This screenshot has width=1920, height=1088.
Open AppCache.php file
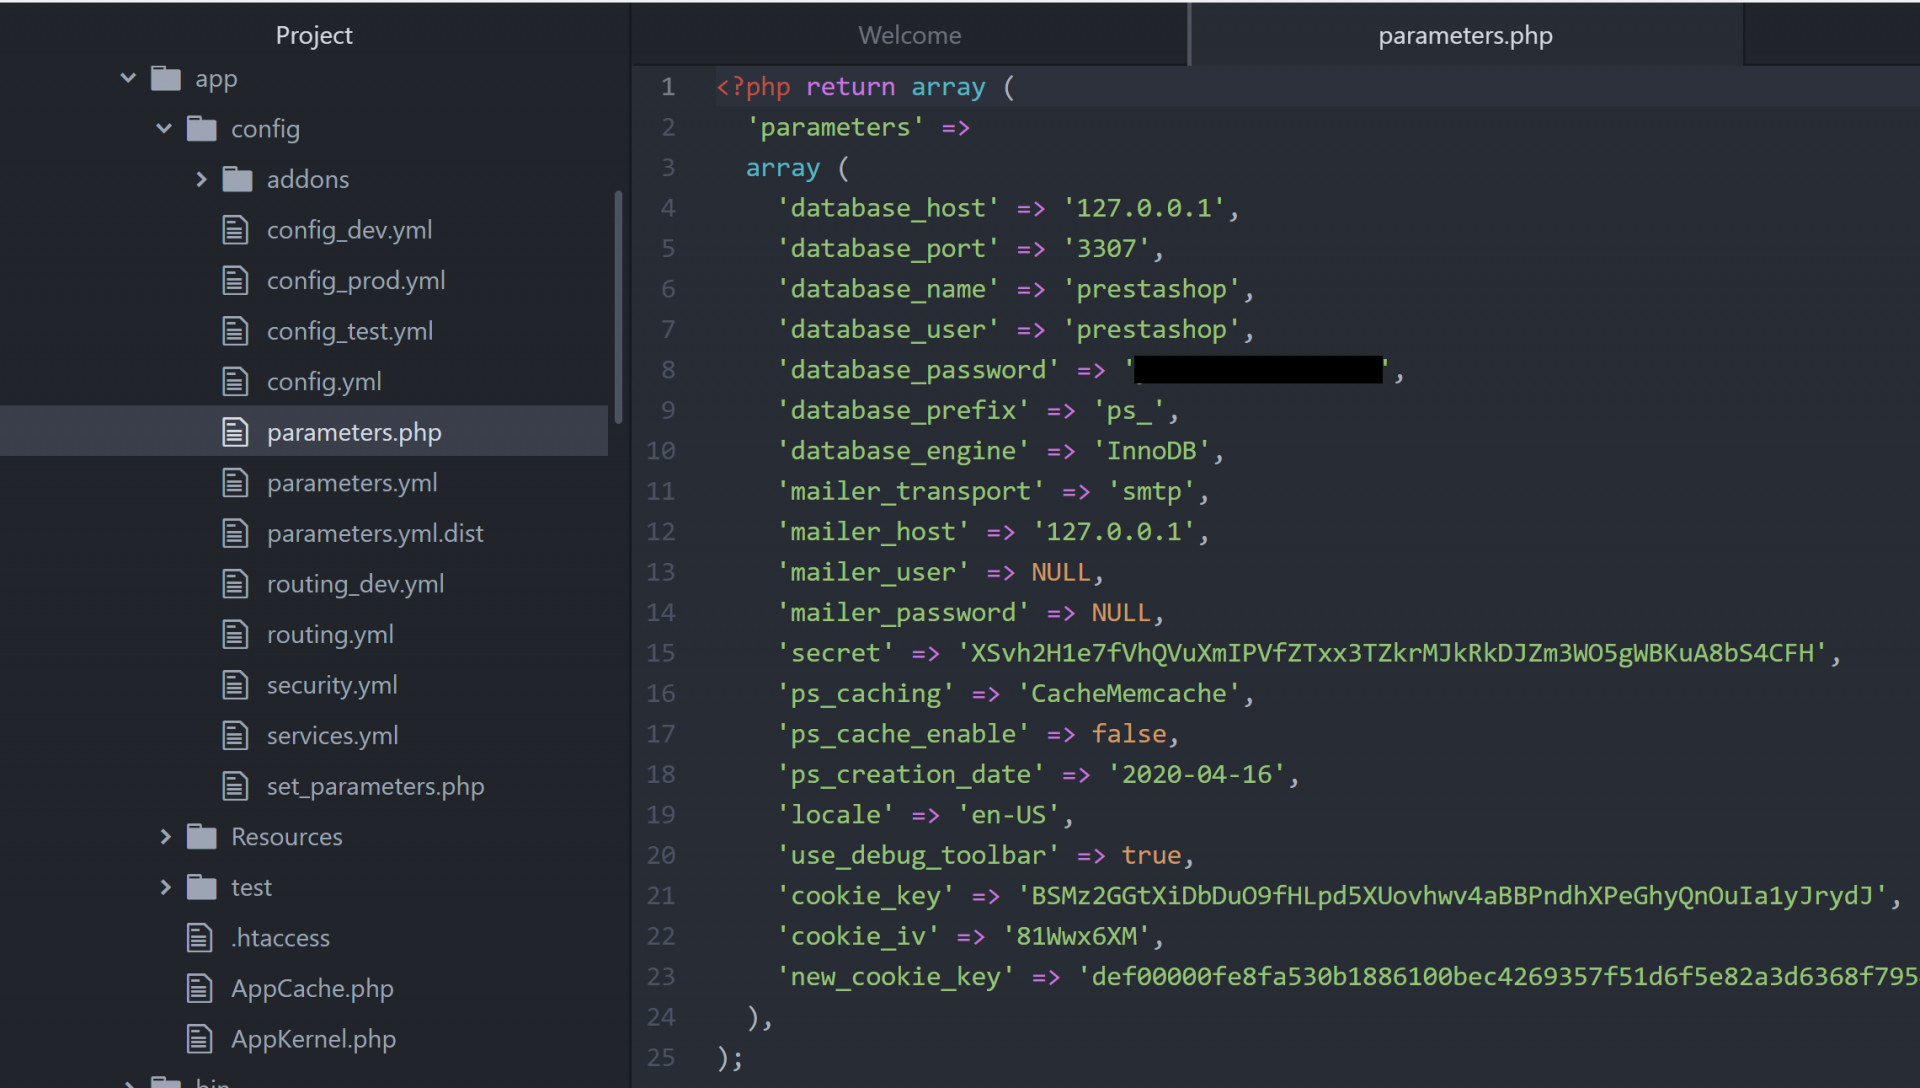pyautogui.click(x=312, y=988)
